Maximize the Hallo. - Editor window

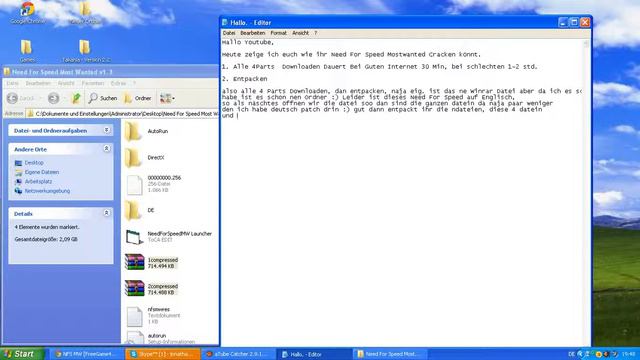coord(574,22)
